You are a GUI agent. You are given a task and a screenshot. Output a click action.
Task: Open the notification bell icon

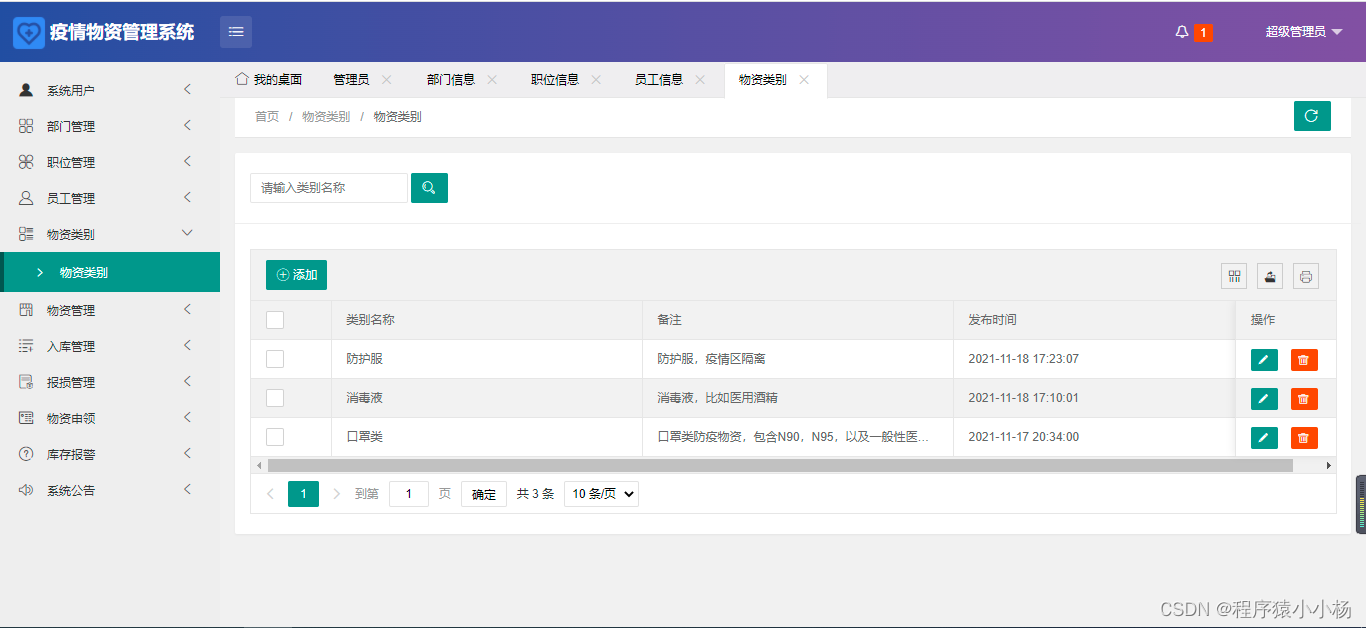pos(1182,32)
